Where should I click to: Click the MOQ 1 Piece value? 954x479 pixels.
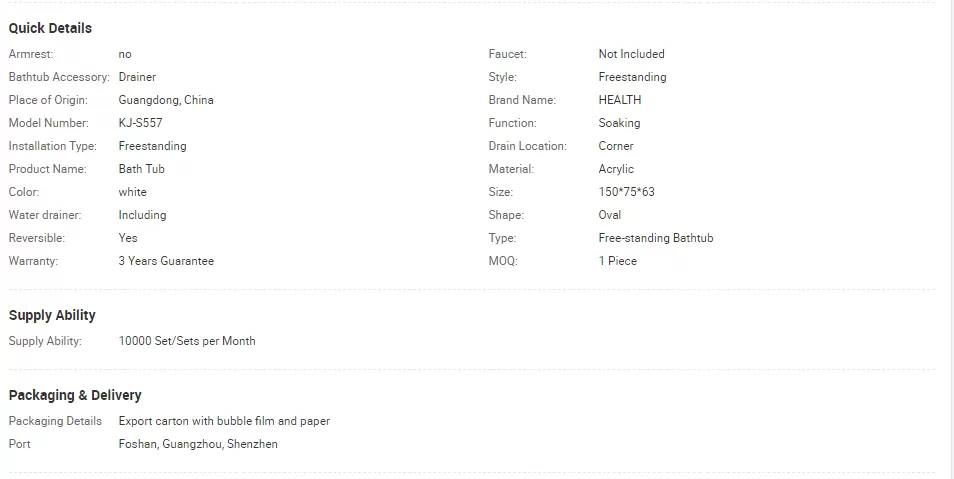tap(618, 261)
